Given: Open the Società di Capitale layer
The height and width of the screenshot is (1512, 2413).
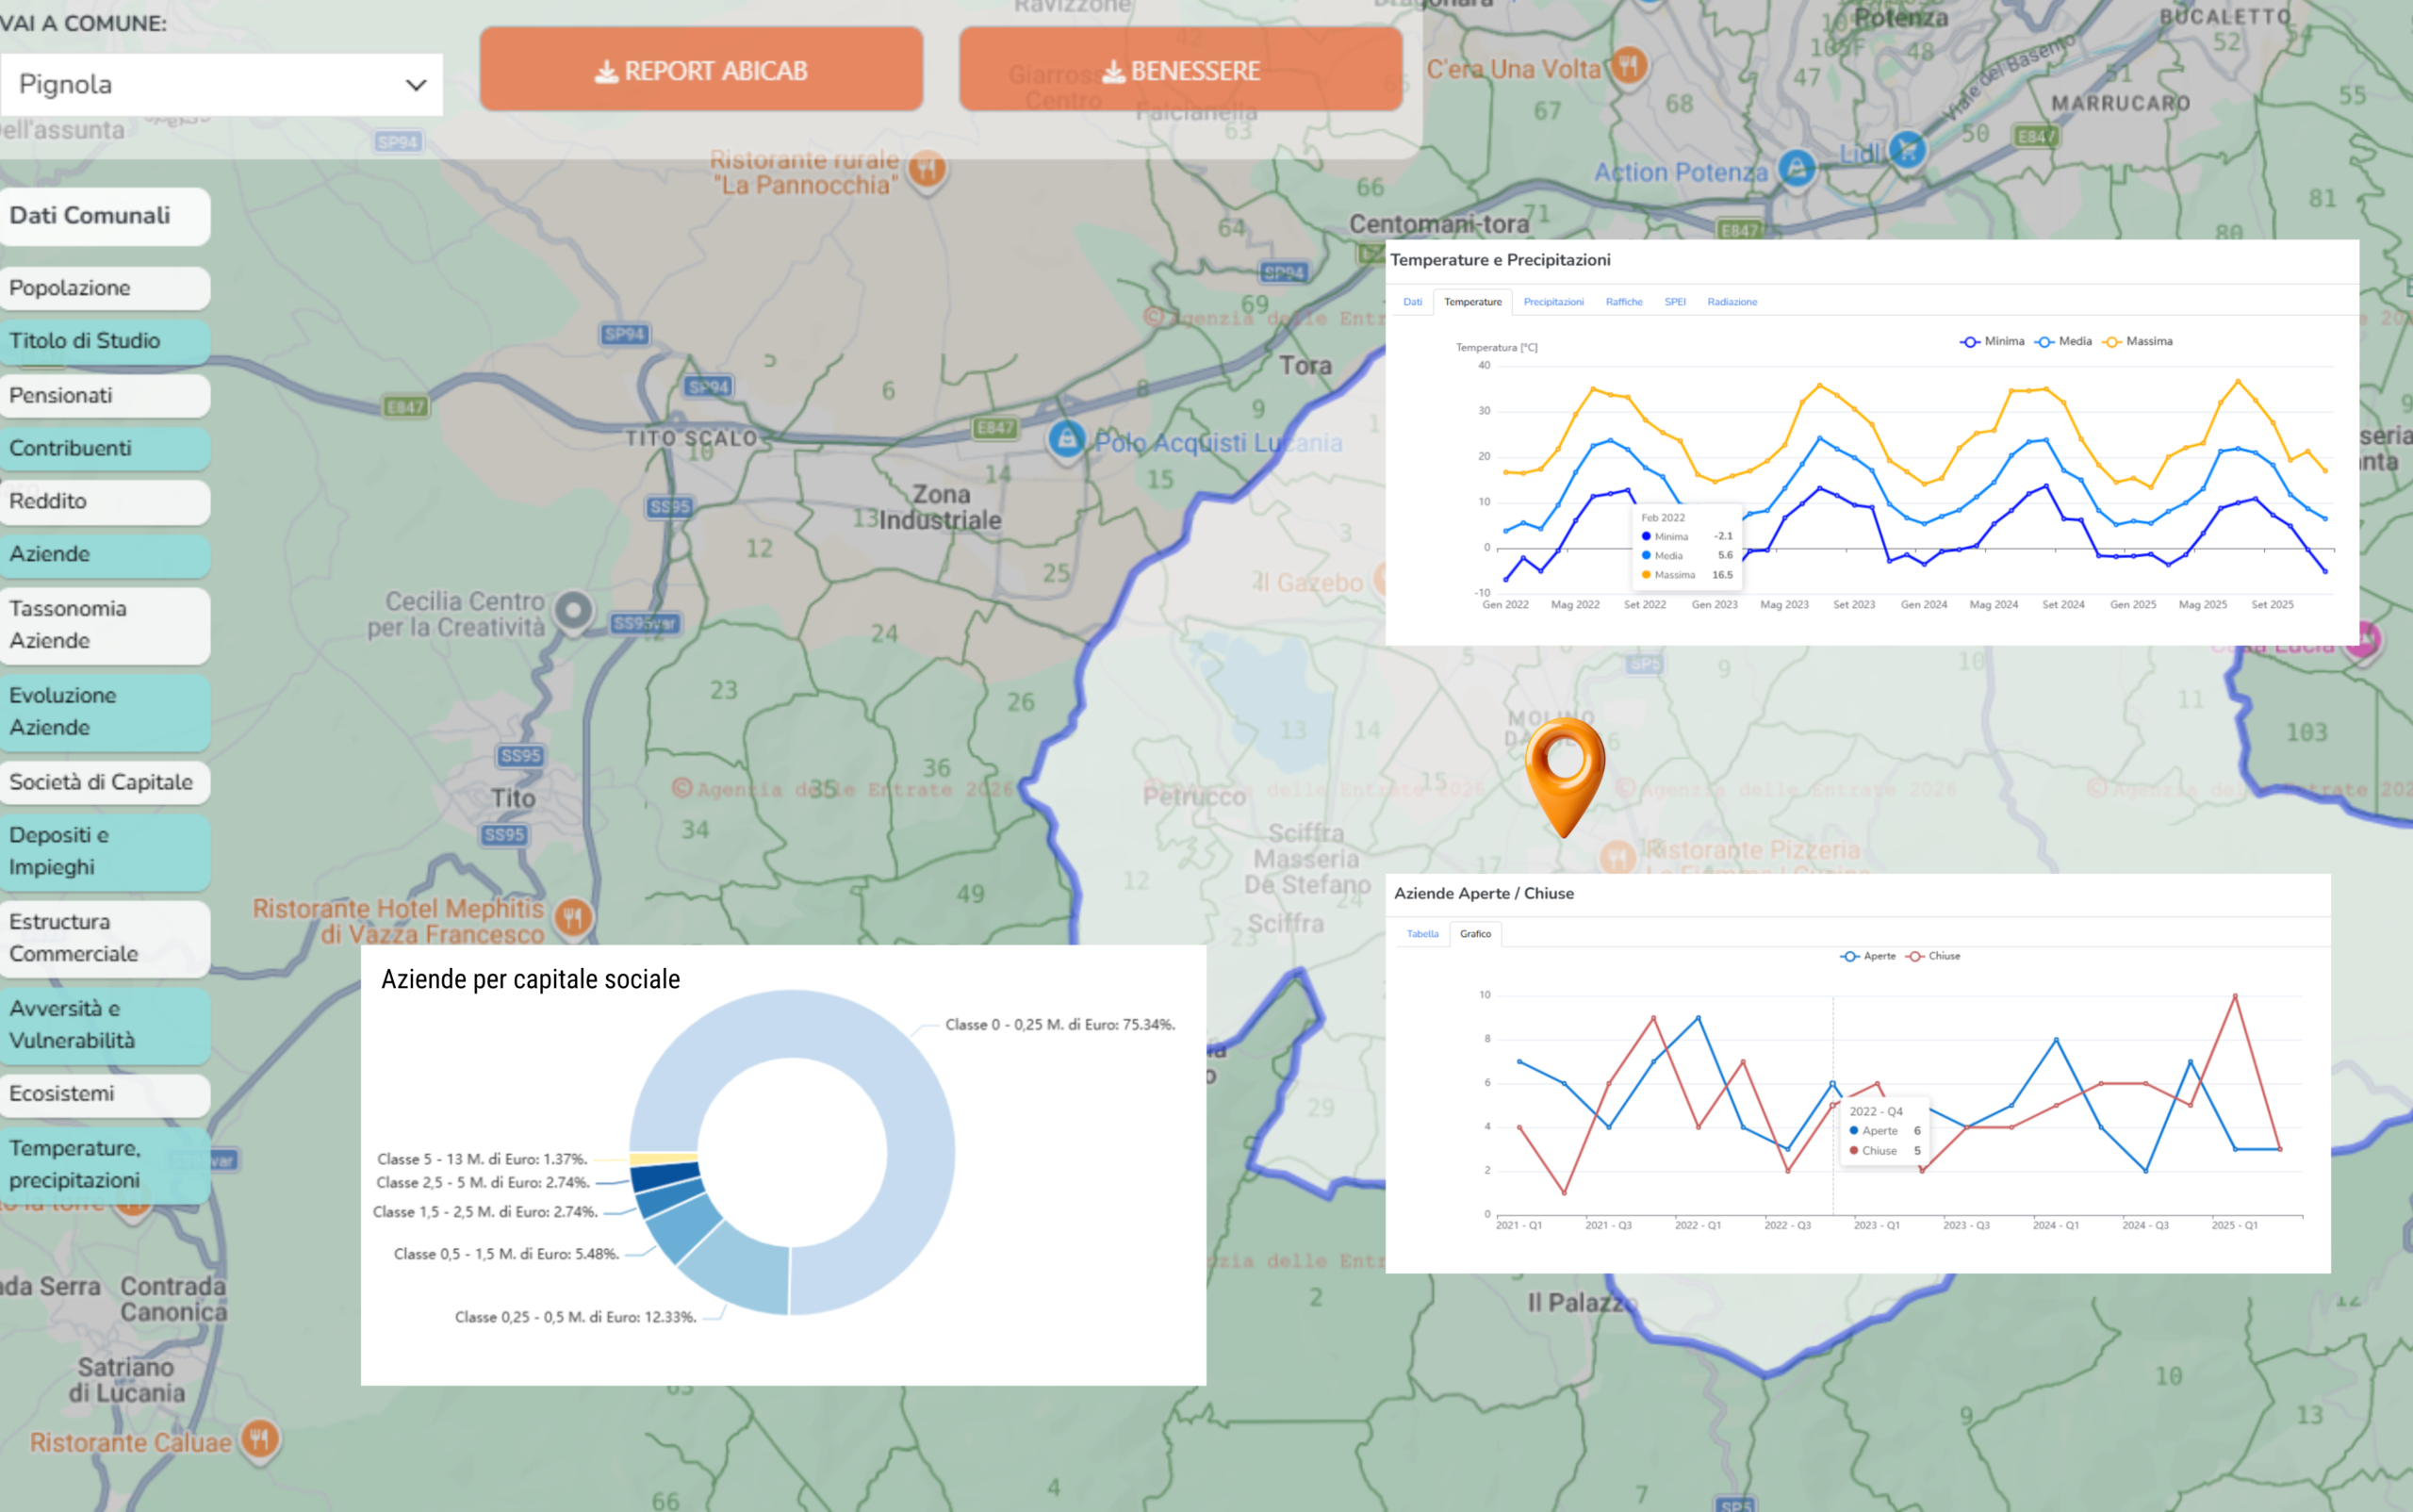Looking at the screenshot, I should (104, 782).
